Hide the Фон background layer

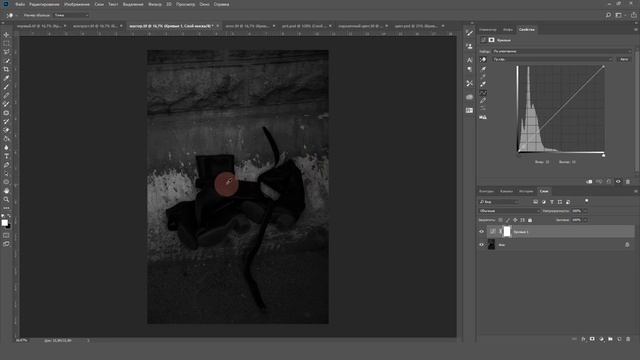coord(481,245)
